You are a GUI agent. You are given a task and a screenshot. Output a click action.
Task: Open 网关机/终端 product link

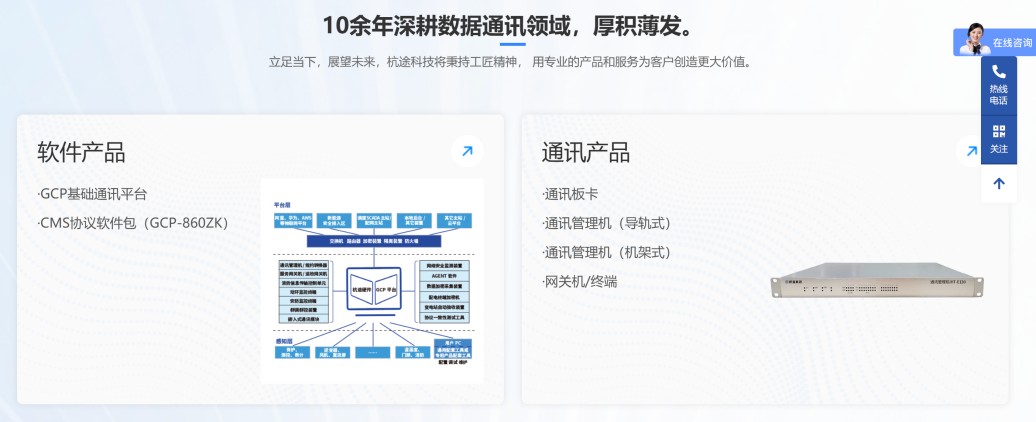click(579, 282)
